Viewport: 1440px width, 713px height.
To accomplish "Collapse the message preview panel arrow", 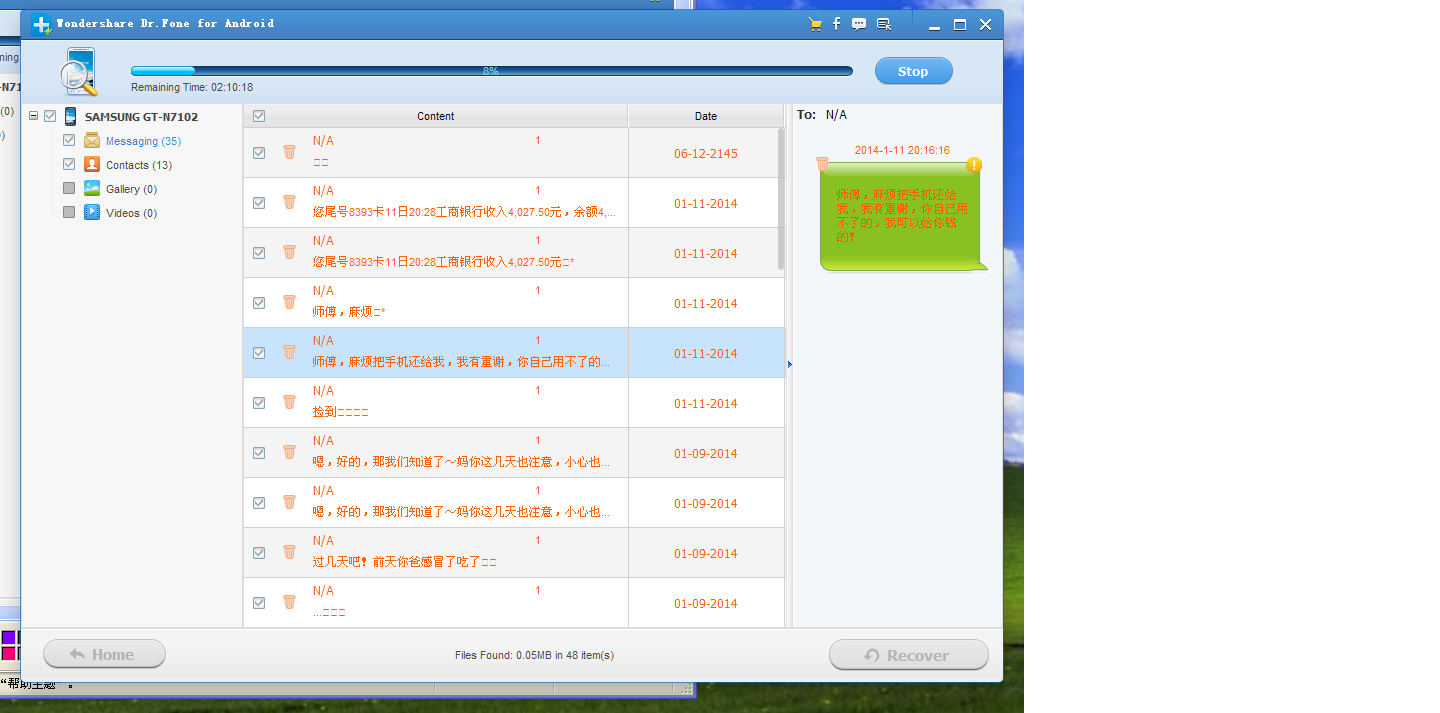I will coord(789,364).
